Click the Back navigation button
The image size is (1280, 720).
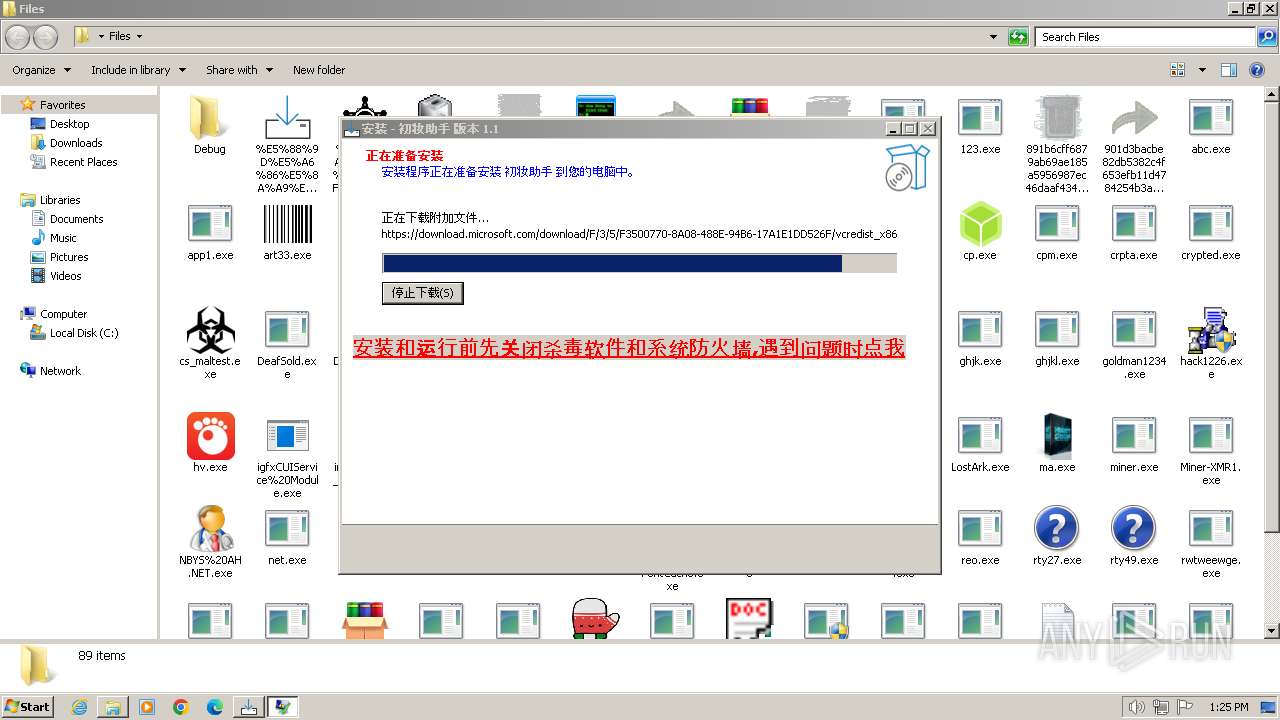pos(18,37)
